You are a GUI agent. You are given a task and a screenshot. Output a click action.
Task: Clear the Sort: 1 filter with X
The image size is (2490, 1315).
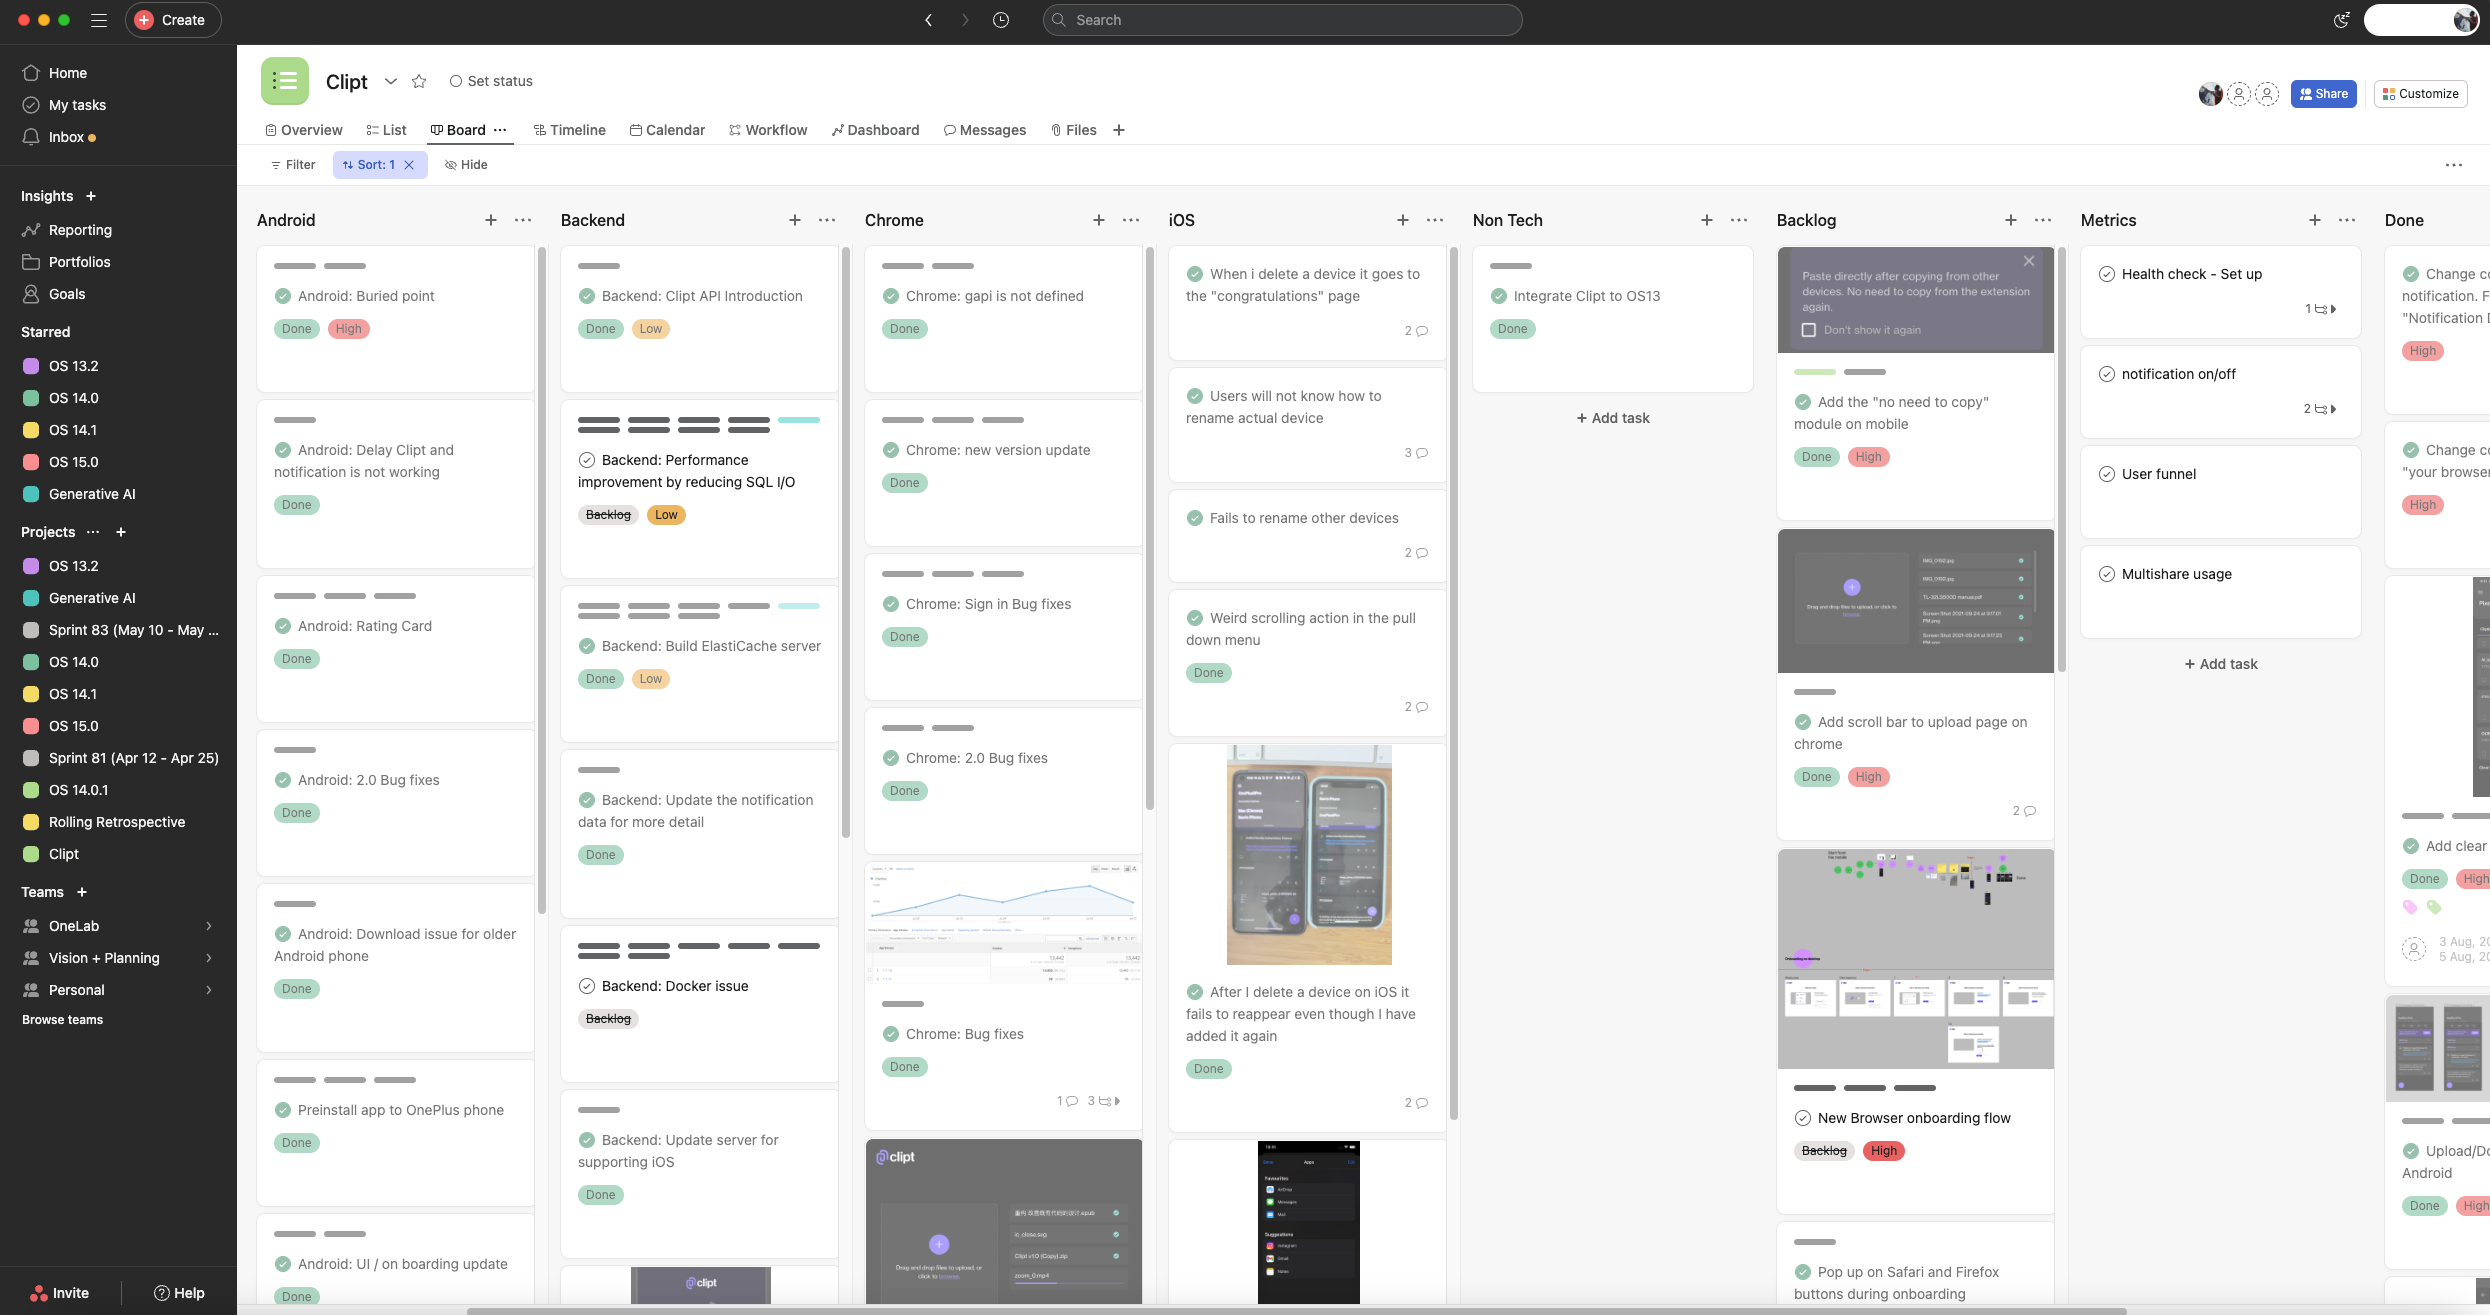409,165
